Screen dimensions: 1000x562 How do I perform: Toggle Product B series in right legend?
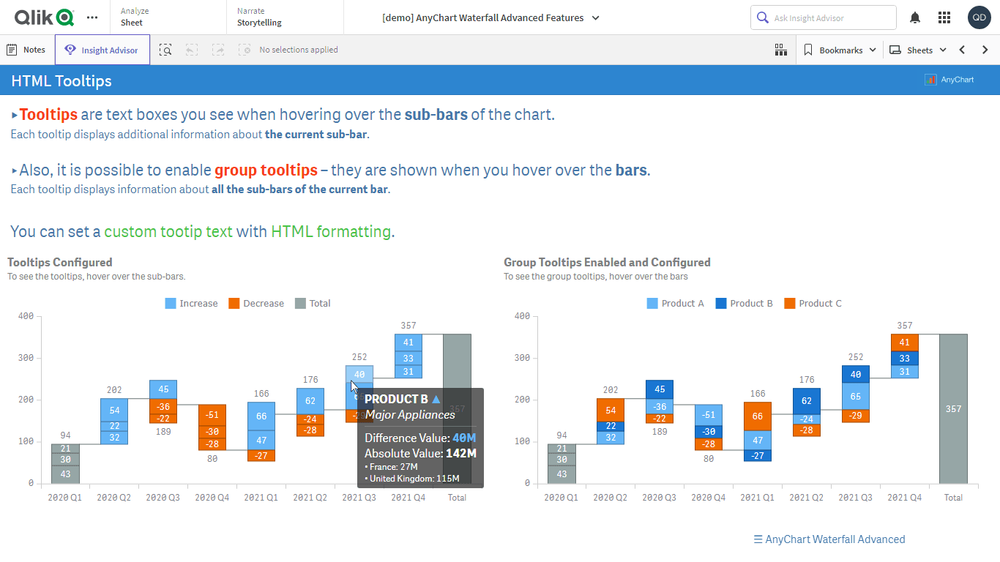coord(744,303)
